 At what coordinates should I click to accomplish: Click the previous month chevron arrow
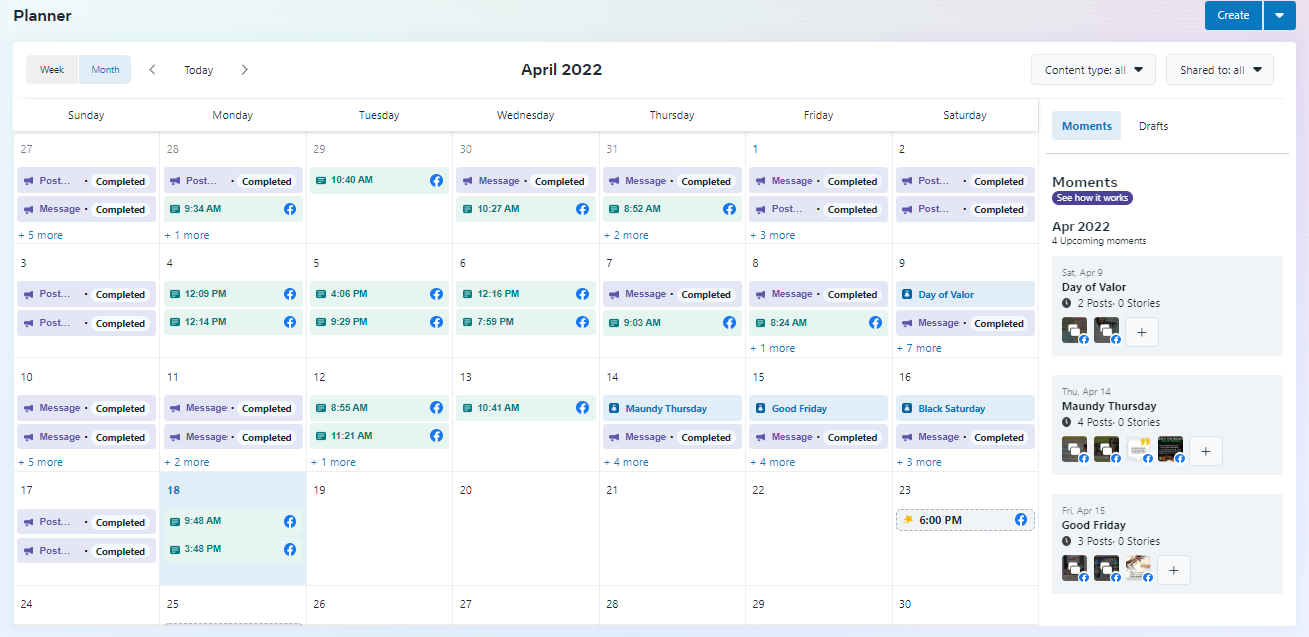click(x=152, y=70)
